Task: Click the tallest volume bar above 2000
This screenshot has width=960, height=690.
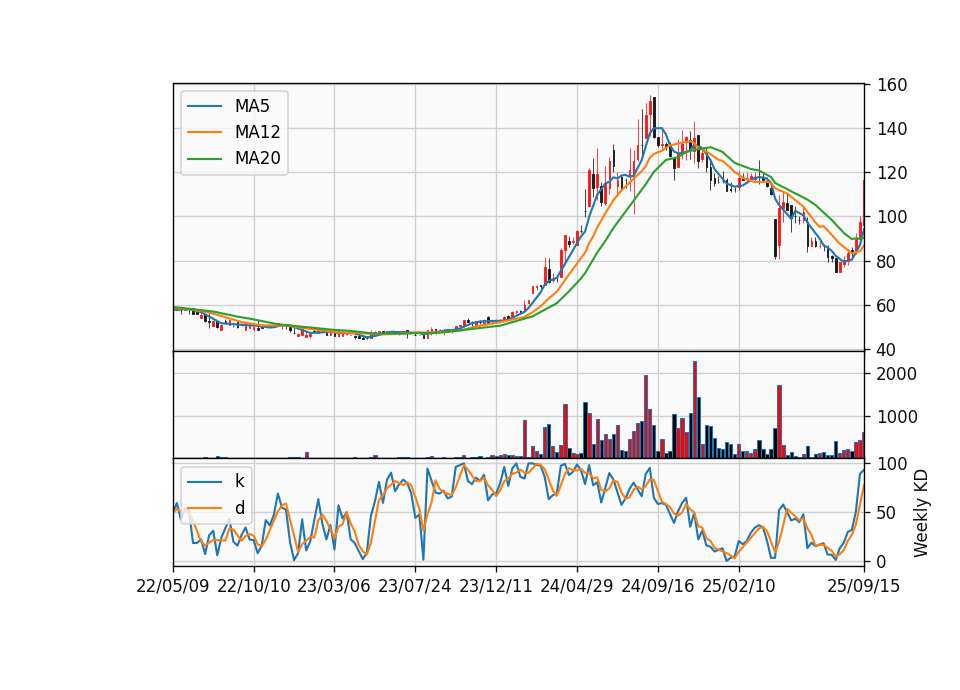Action: [x=695, y=410]
